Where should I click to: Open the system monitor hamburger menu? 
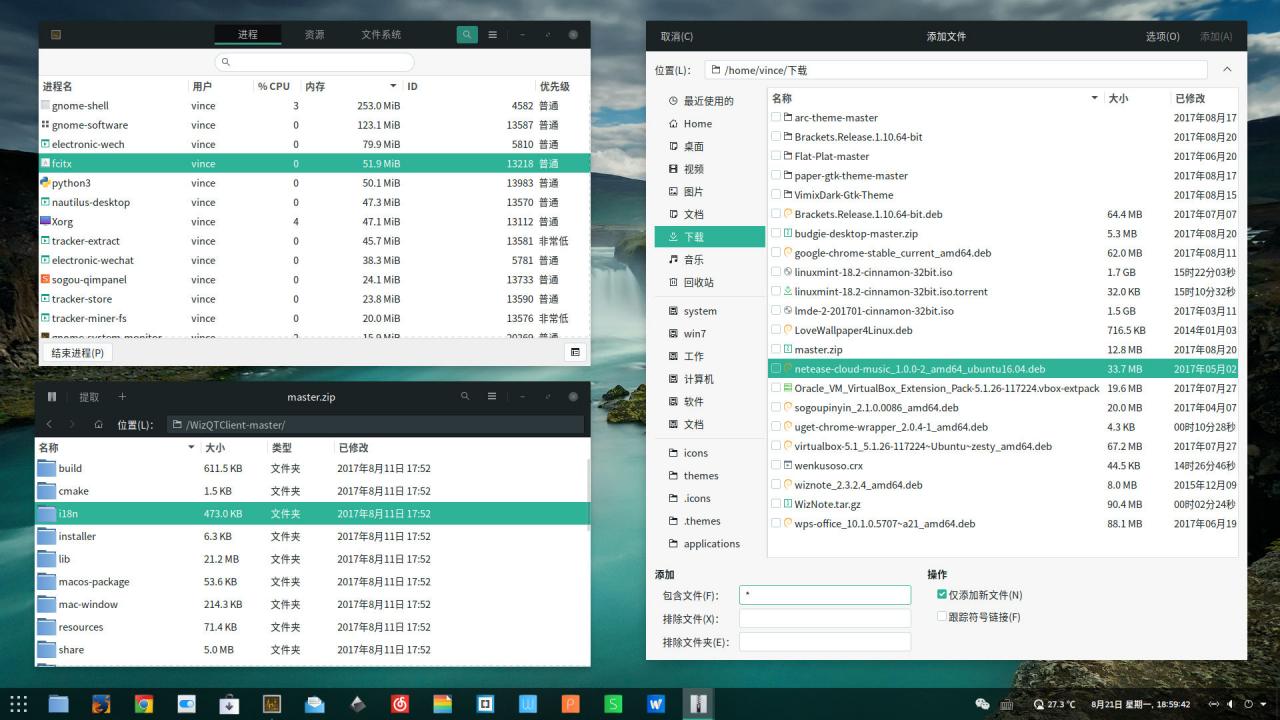point(493,34)
